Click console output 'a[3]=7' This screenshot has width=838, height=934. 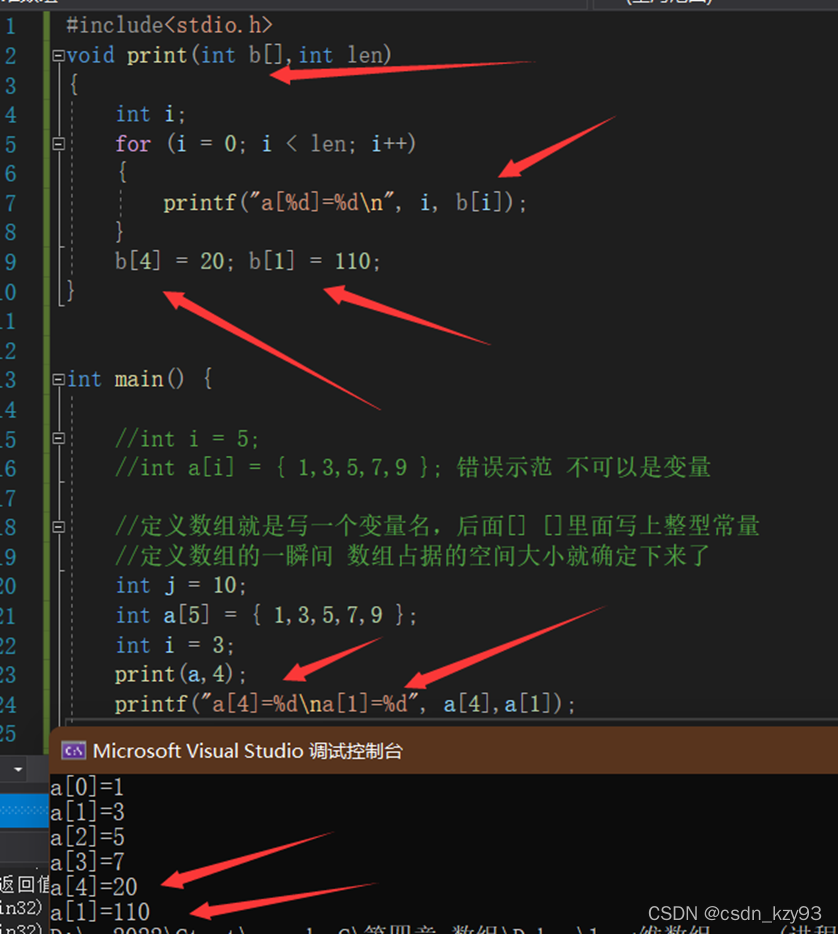coord(88,862)
